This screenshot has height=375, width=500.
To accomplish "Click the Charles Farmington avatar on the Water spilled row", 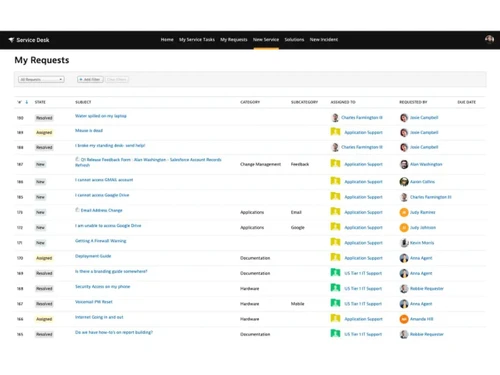I will coord(335,117).
